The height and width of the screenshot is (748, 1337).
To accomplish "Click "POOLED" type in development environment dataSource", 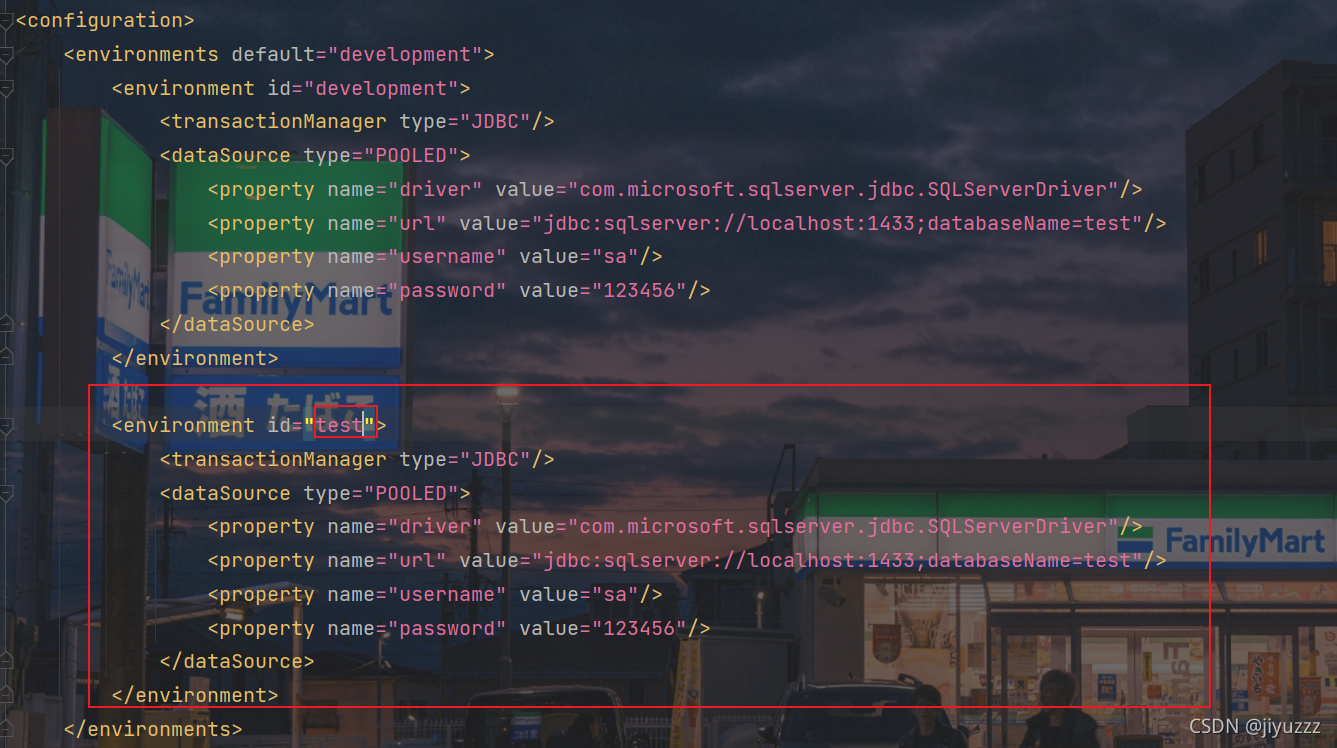I will click(x=411, y=155).
